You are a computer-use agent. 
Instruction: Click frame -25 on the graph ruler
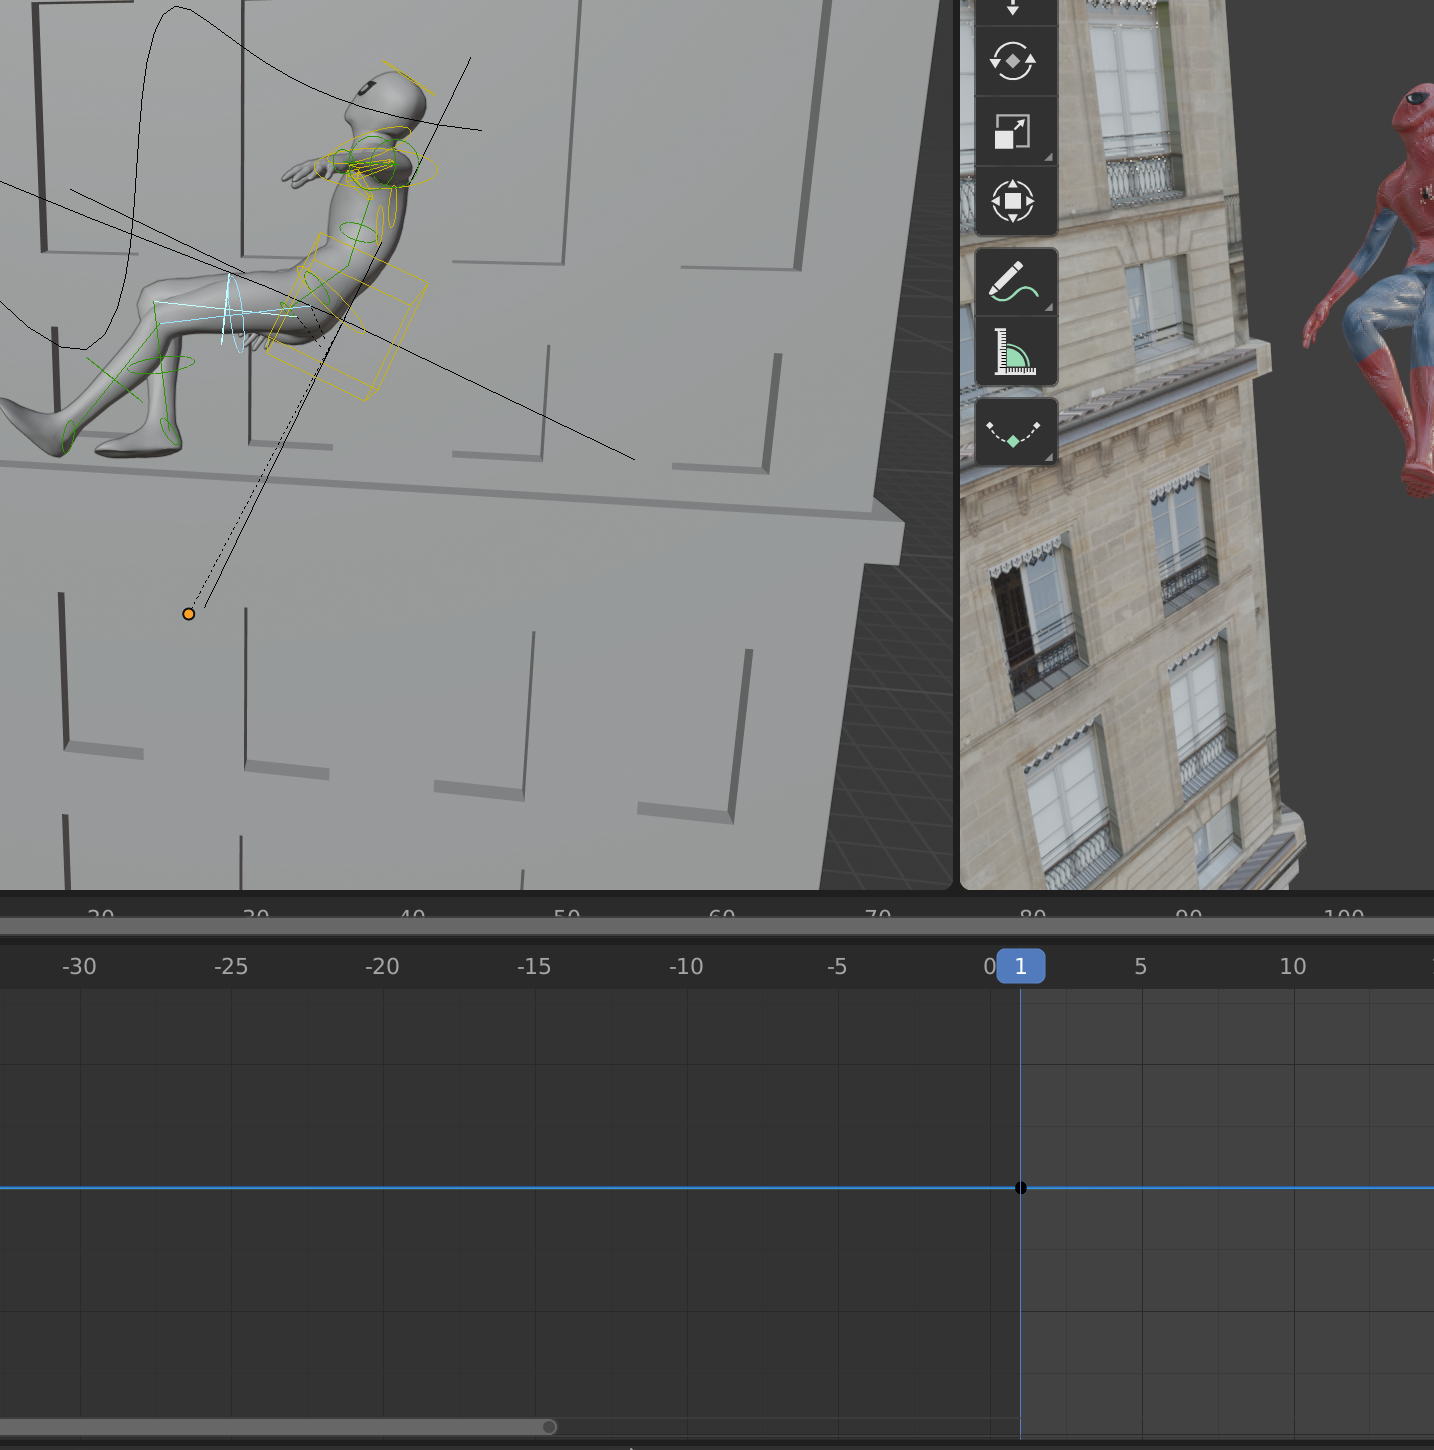[231, 966]
